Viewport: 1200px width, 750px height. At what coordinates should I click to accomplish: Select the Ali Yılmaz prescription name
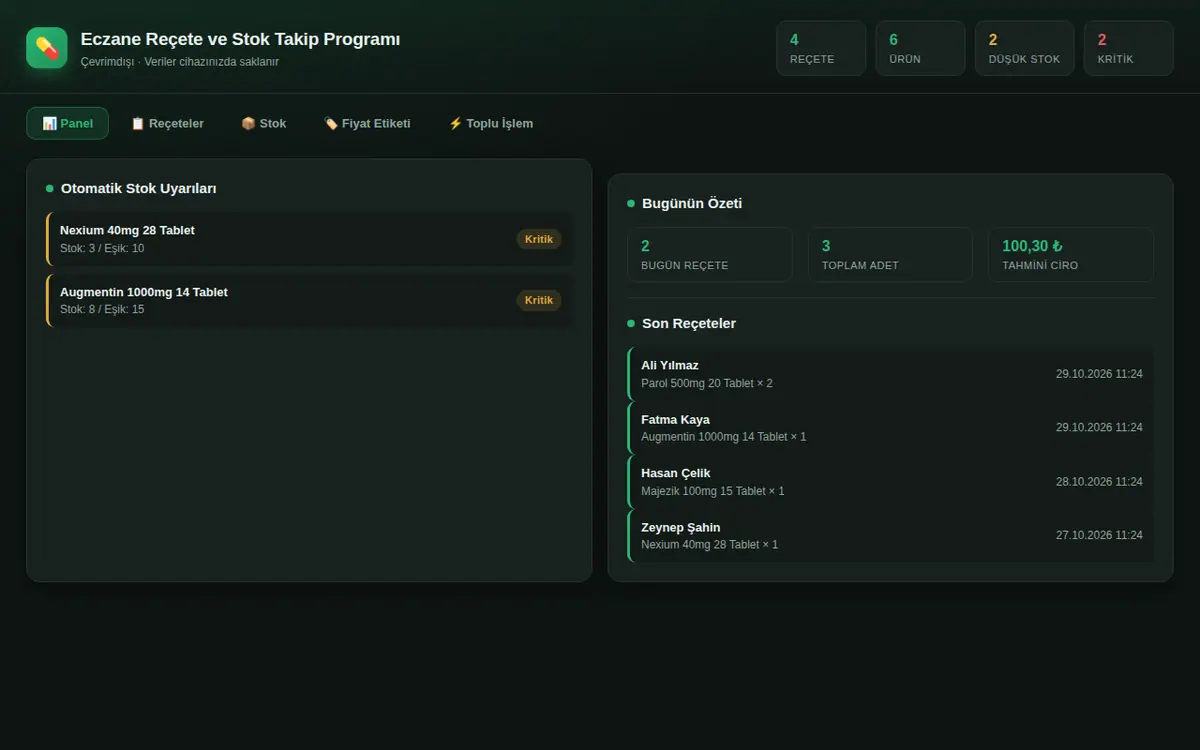(x=670, y=365)
